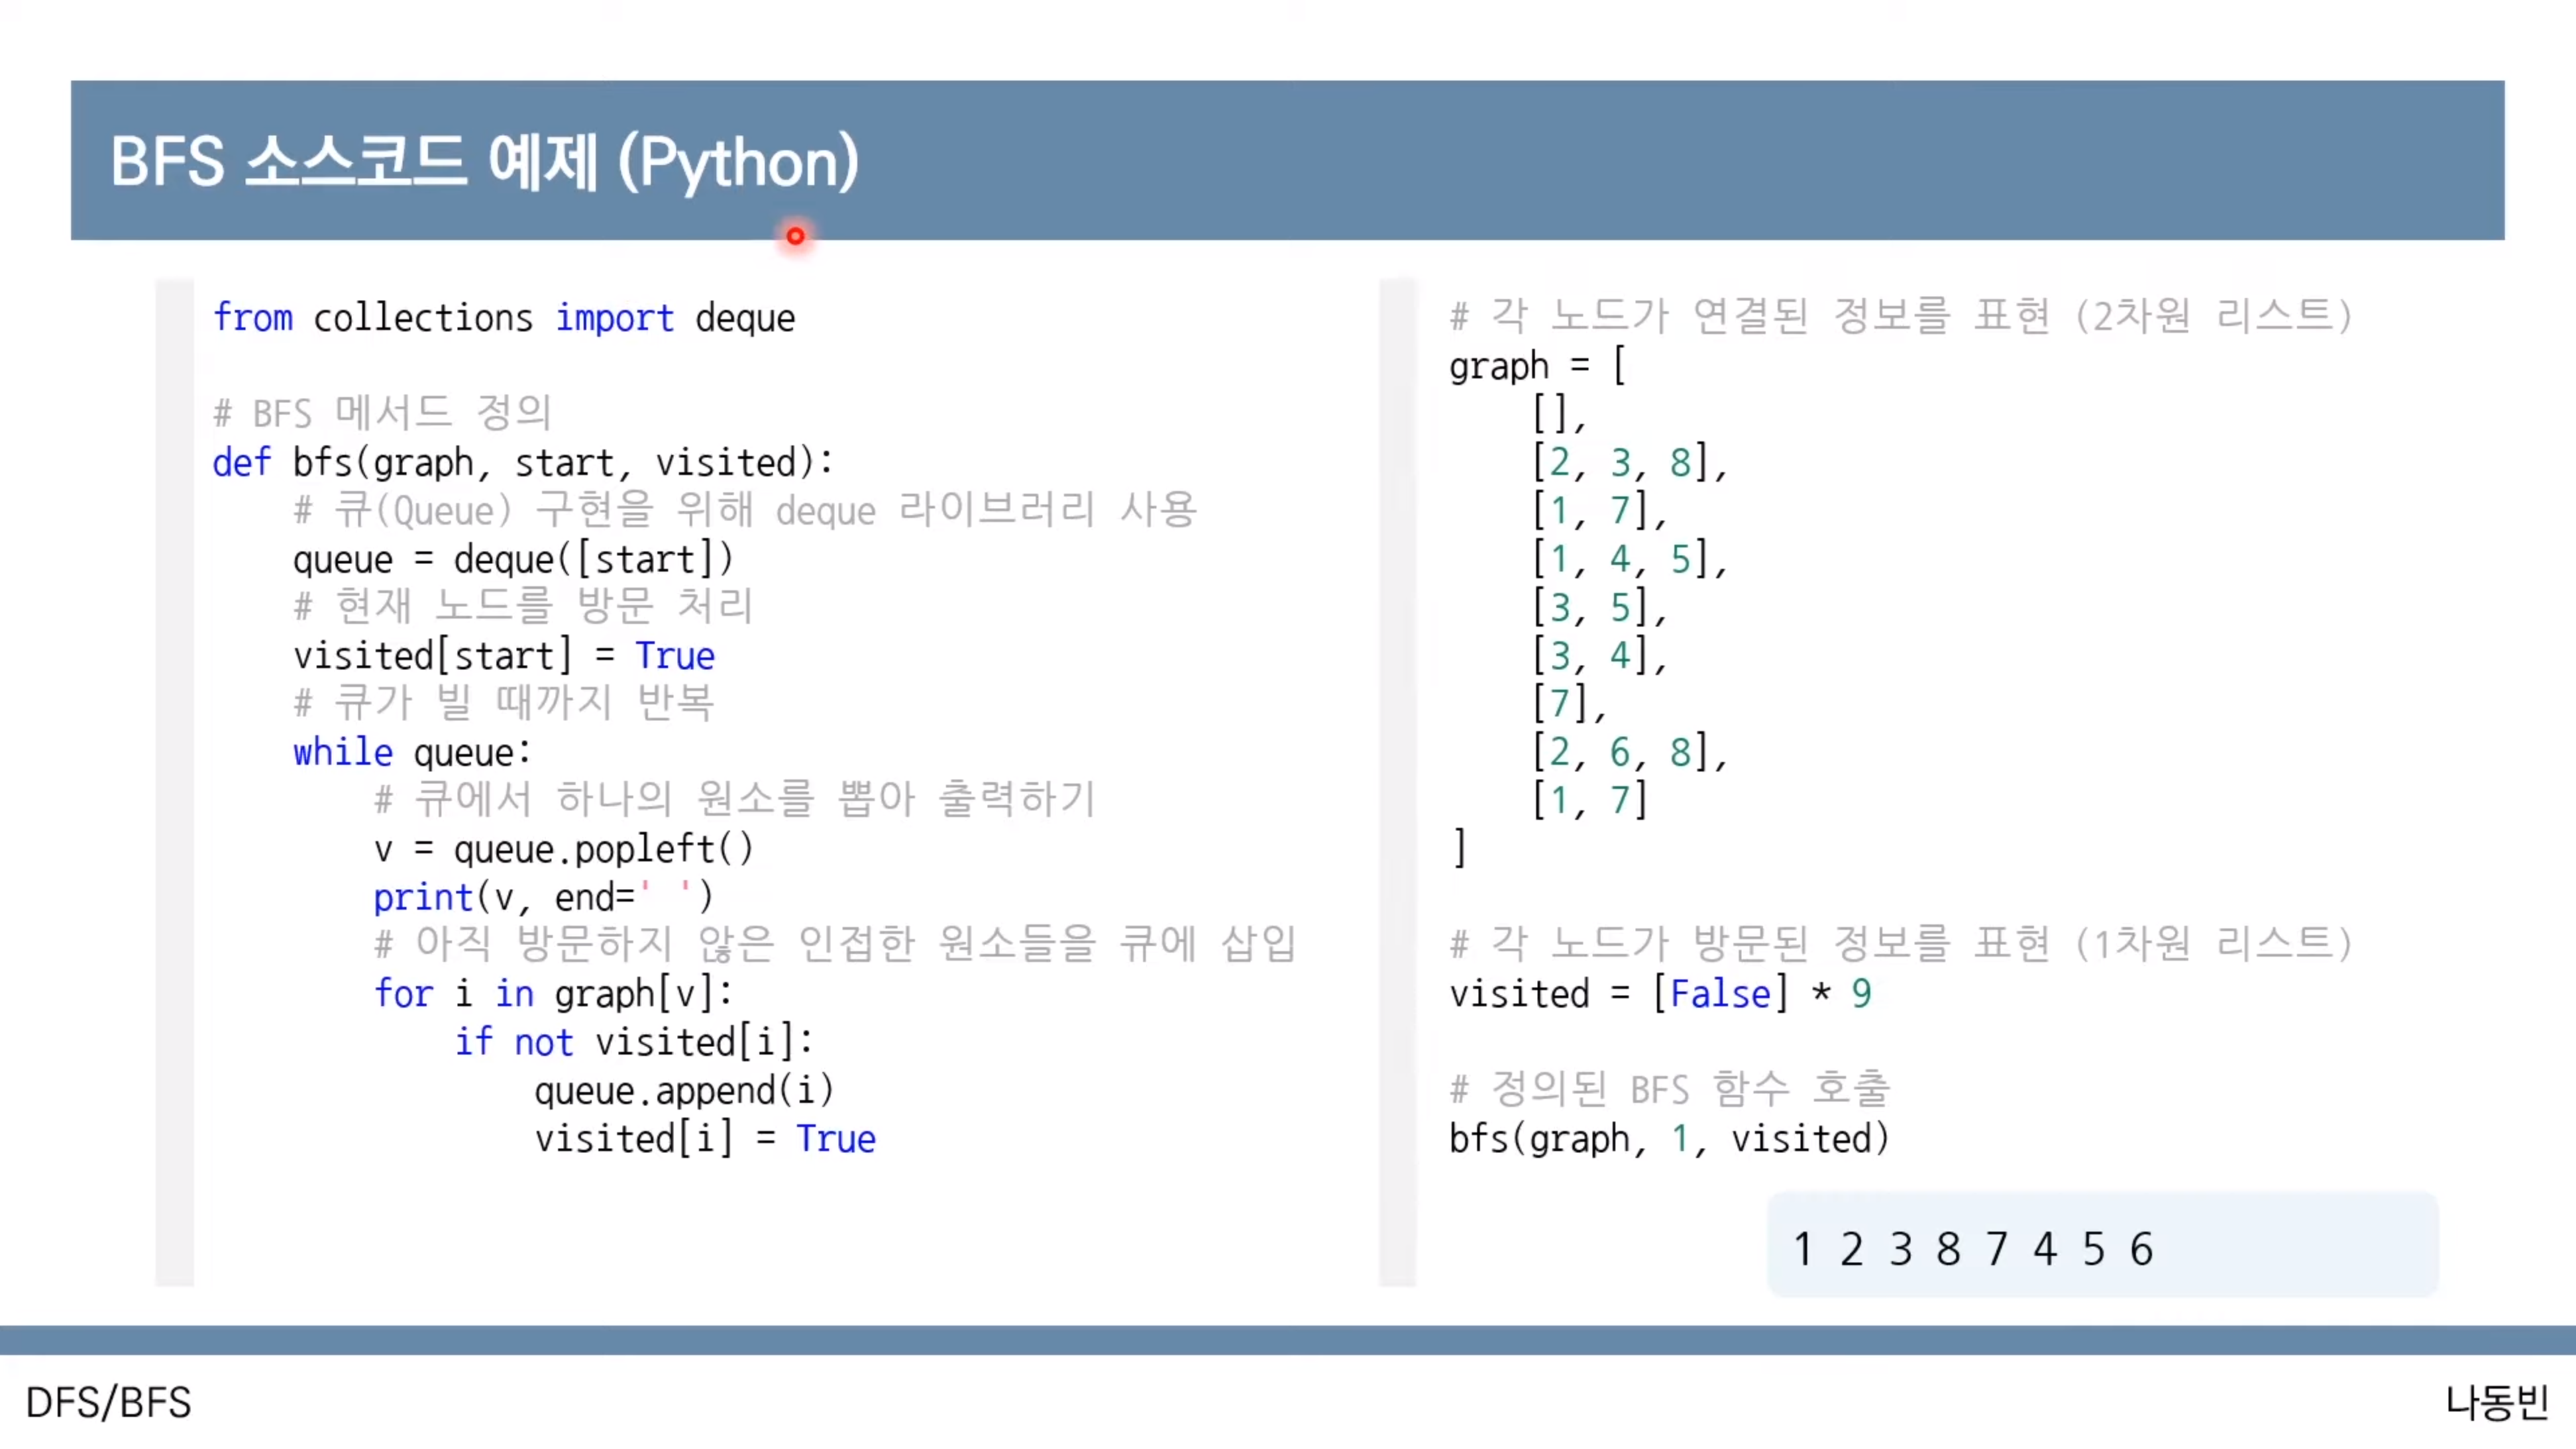Click the slide title BFS 소스코드 예제 (Python)
The height and width of the screenshot is (1449, 2576).
click(x=484, y=162)
